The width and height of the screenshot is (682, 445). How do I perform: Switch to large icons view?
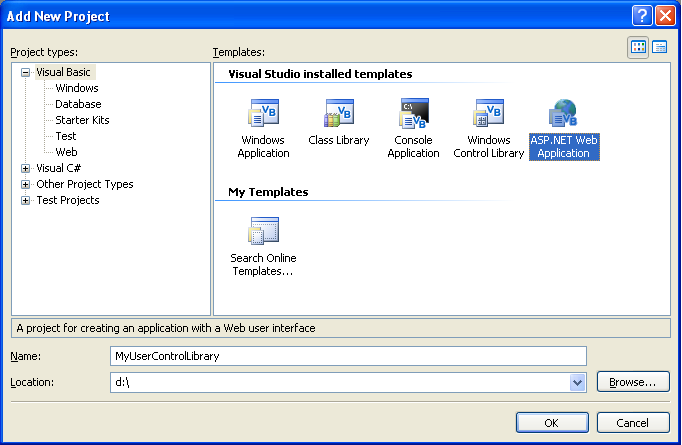click(x=638, y=47)
